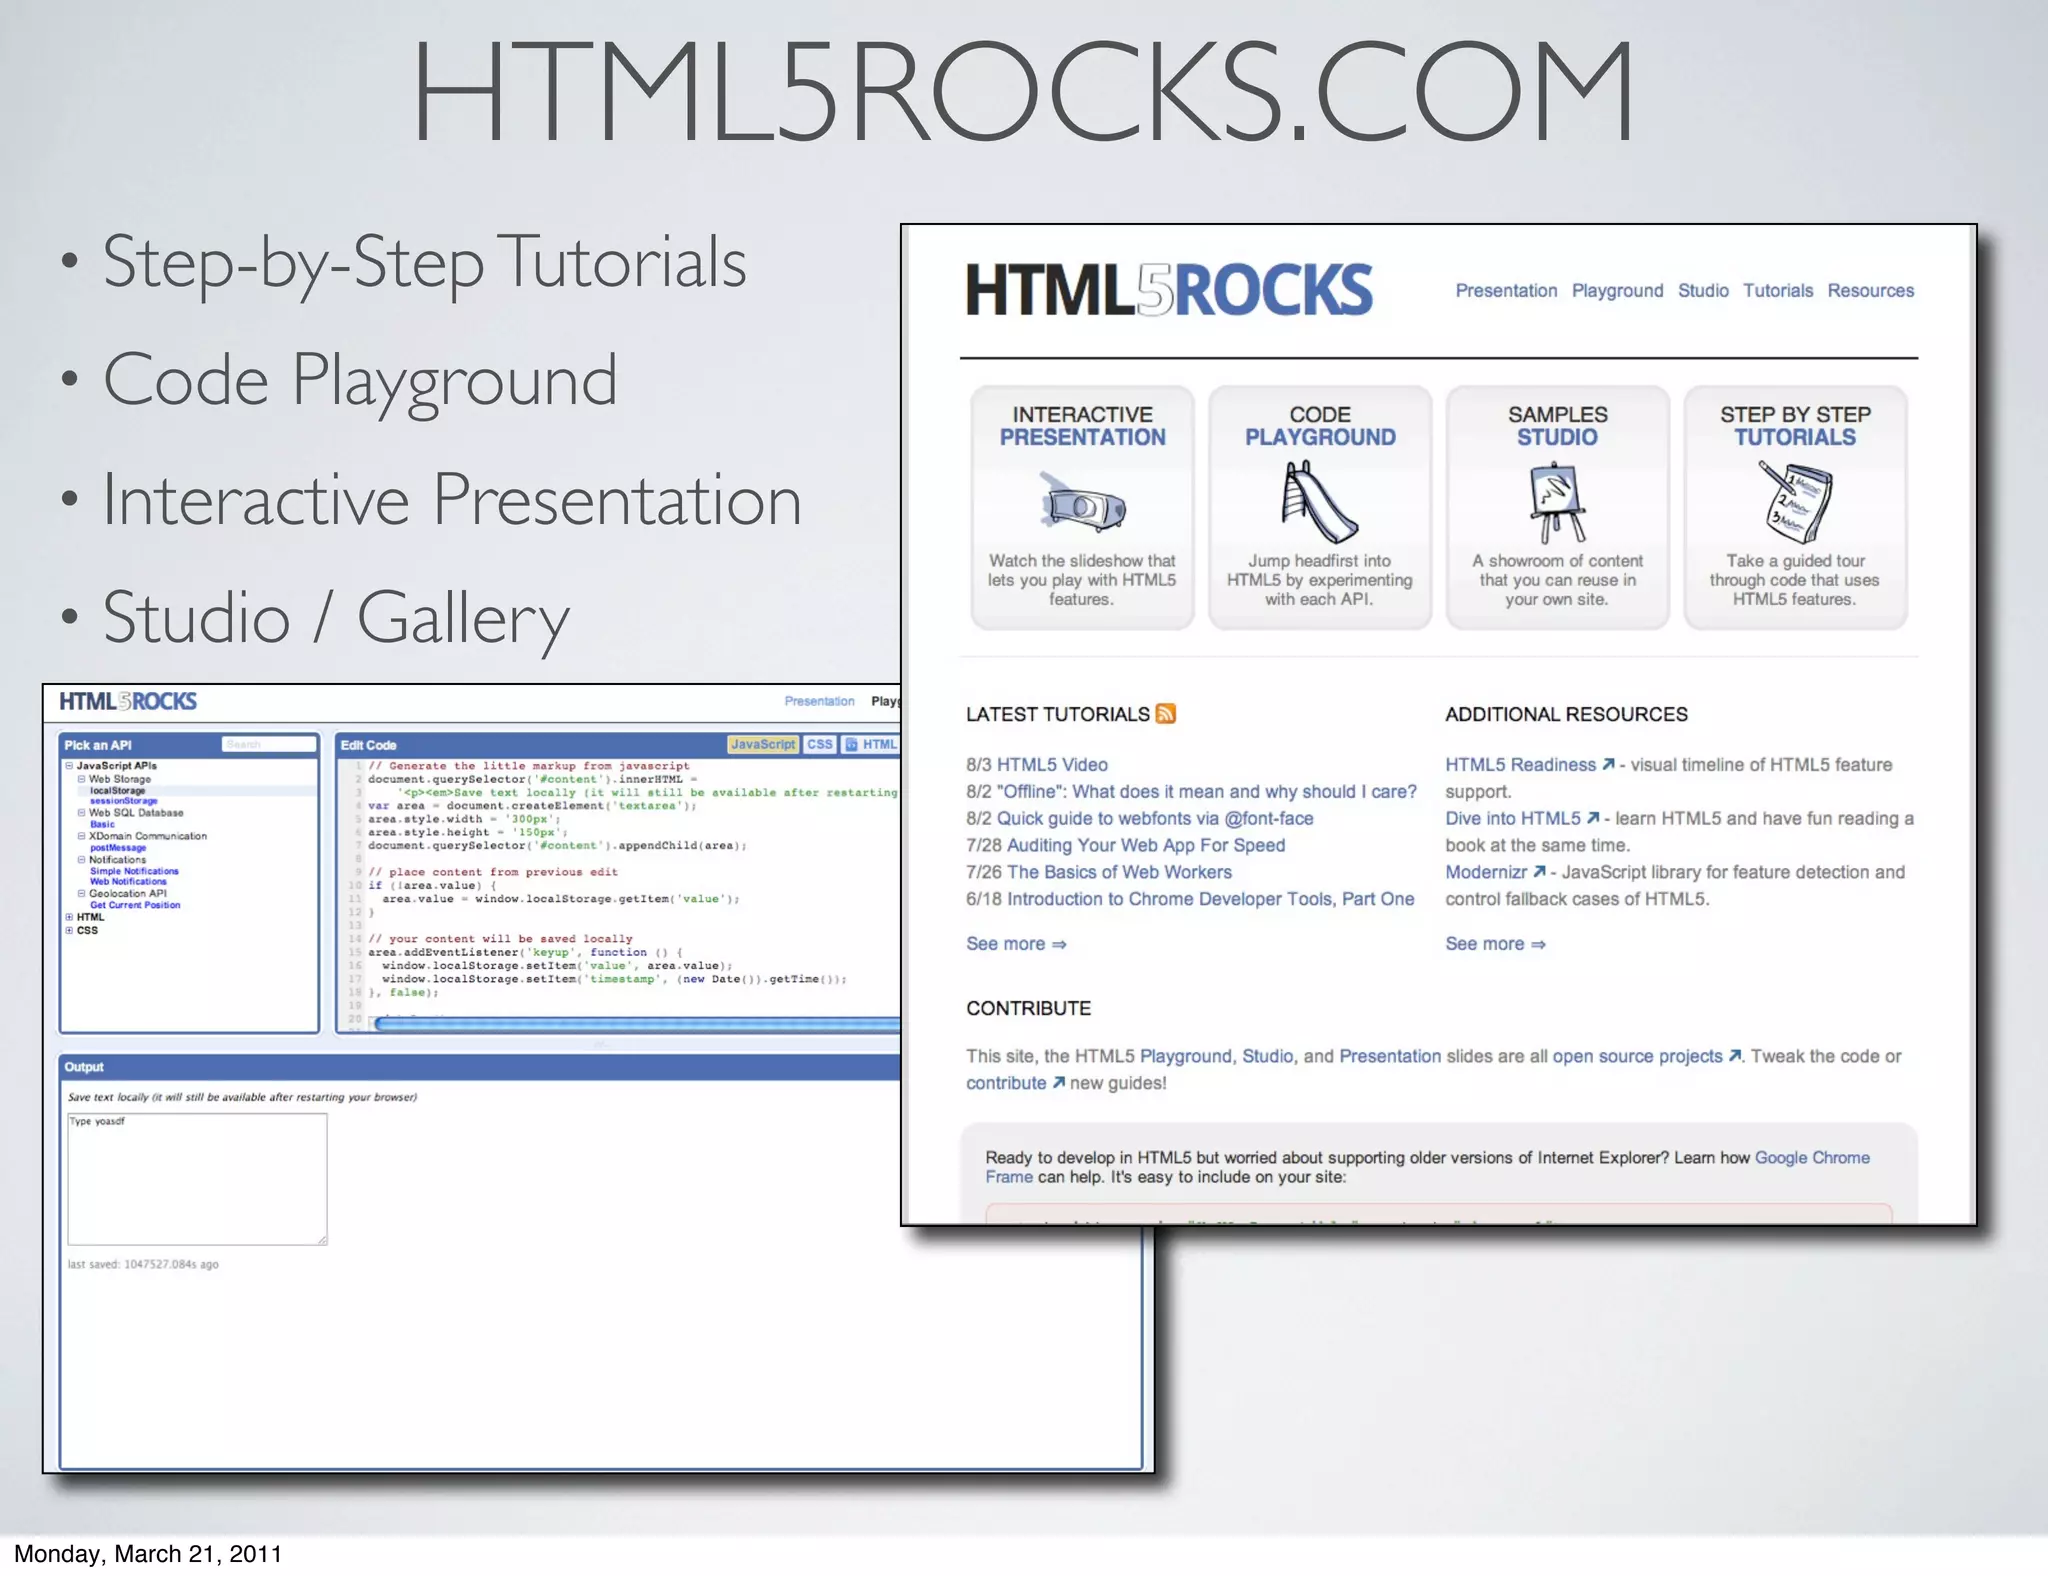Click the horizontal scrollbar in the code editor

pyautogui.click(x=636, y=1024)
